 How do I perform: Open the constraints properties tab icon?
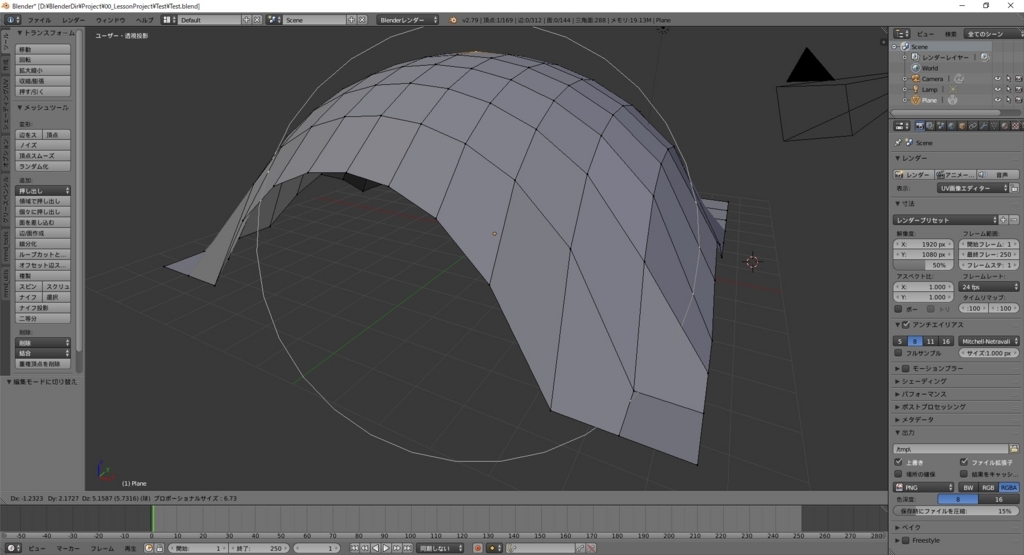973,126
